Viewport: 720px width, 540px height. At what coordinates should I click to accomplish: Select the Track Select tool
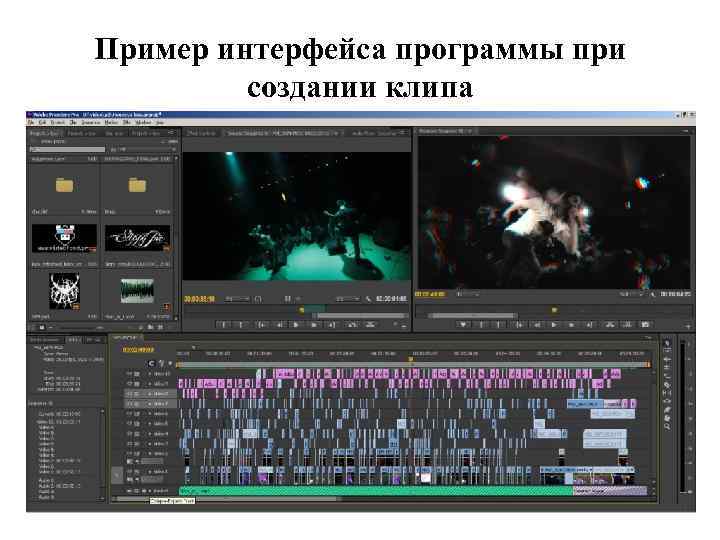667,351
